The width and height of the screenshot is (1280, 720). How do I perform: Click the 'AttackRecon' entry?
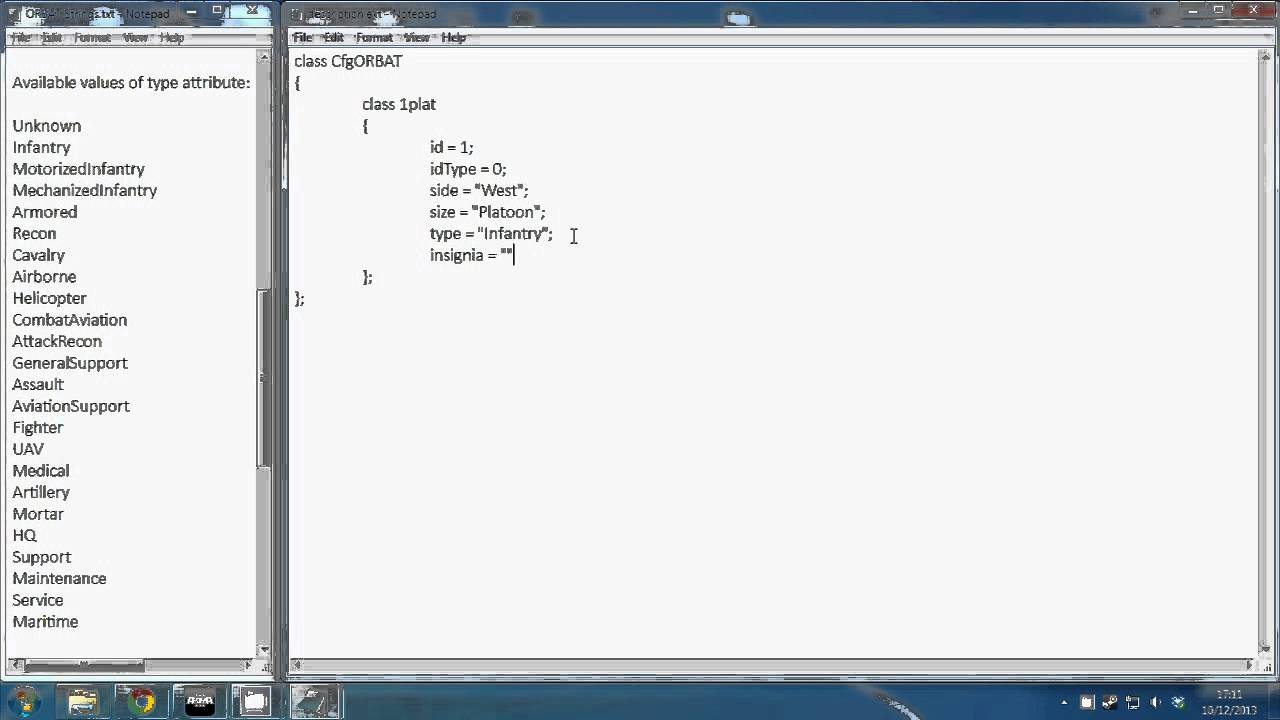coord(57,341)
